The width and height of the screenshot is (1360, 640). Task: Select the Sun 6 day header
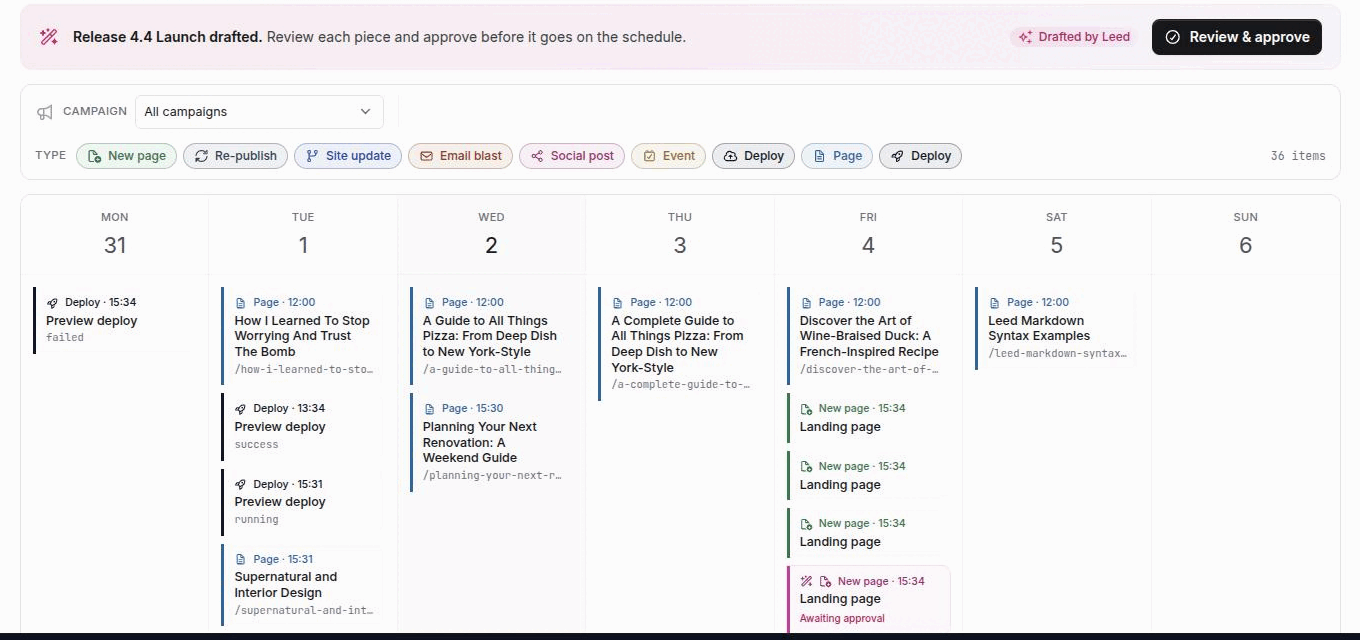tap(1245, 235)
